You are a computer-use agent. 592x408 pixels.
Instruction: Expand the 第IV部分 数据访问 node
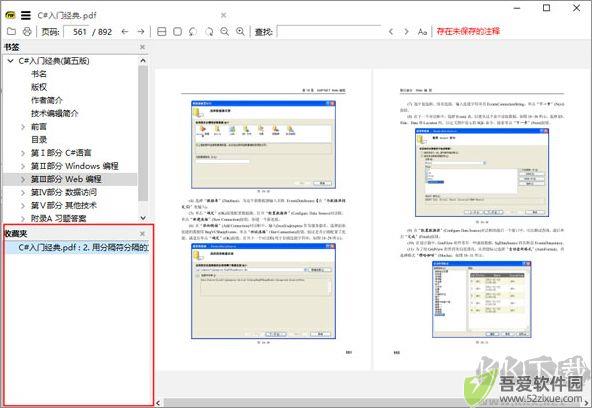click(x=23, y=192)
